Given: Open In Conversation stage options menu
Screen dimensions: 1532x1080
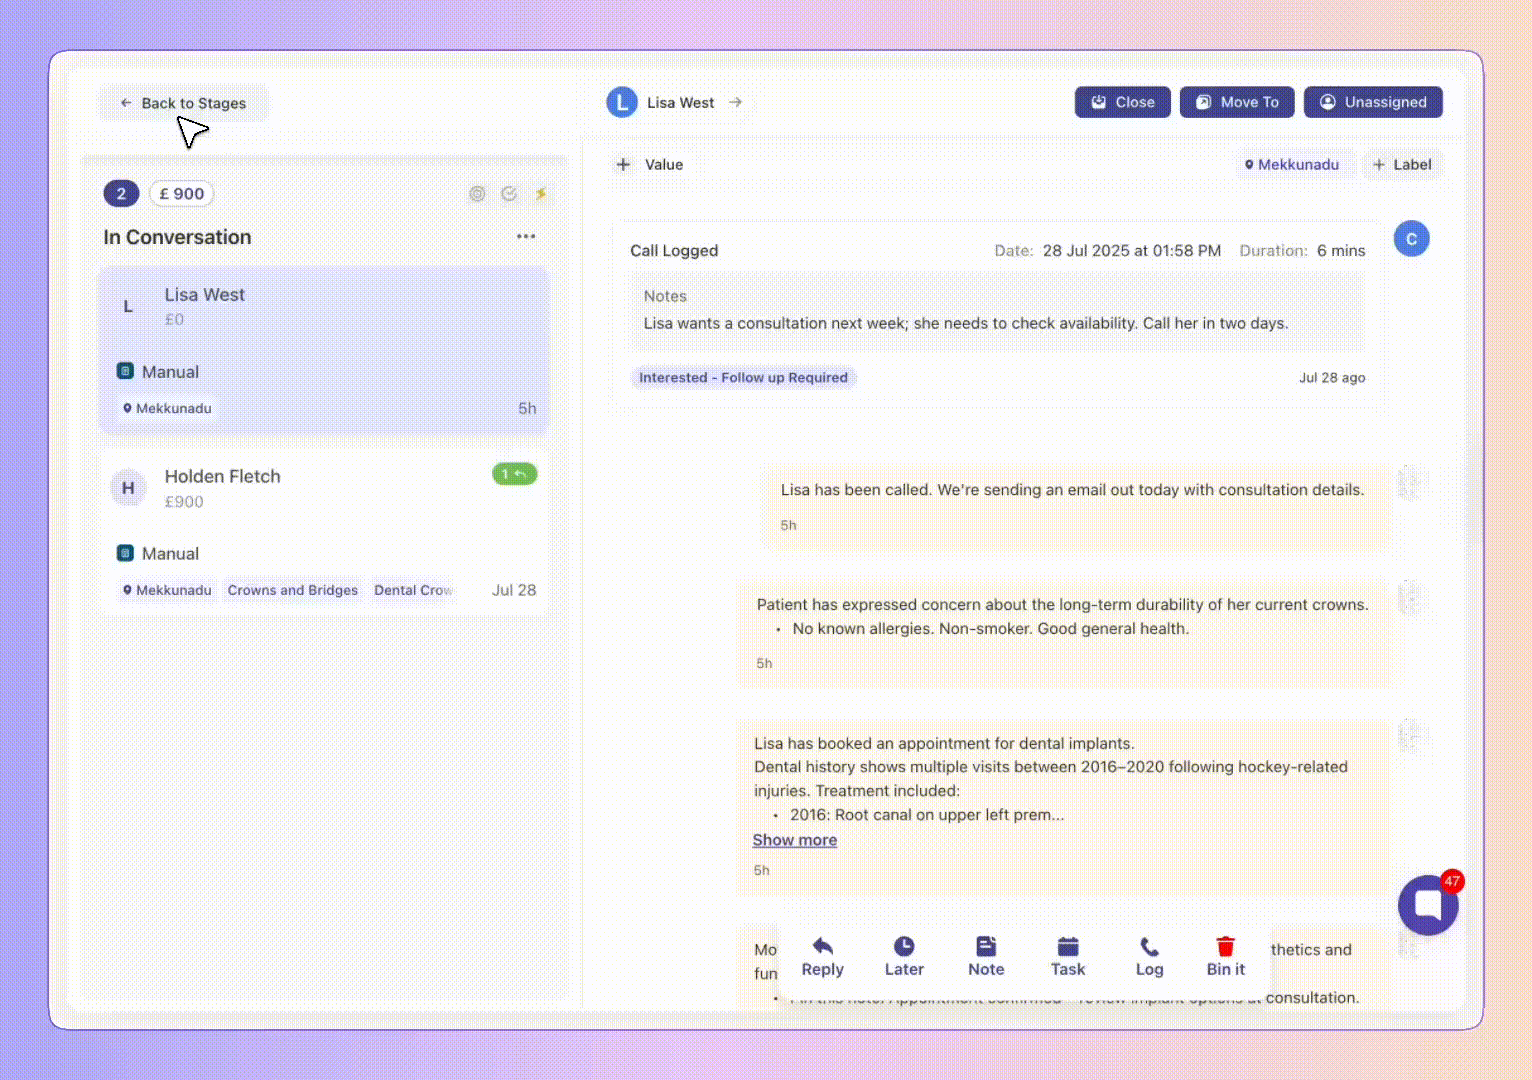Looking at the screenshot, I should pos(526,237).
